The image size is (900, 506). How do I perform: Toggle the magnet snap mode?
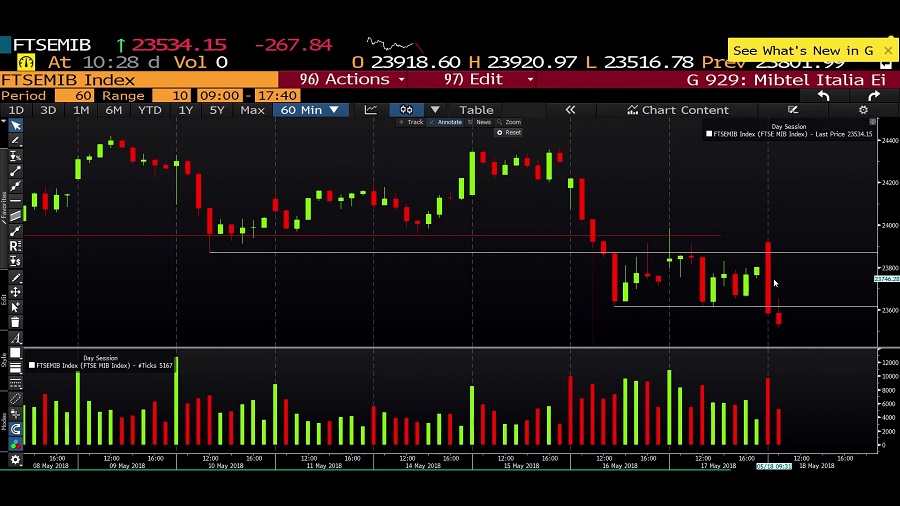[15, 429]
